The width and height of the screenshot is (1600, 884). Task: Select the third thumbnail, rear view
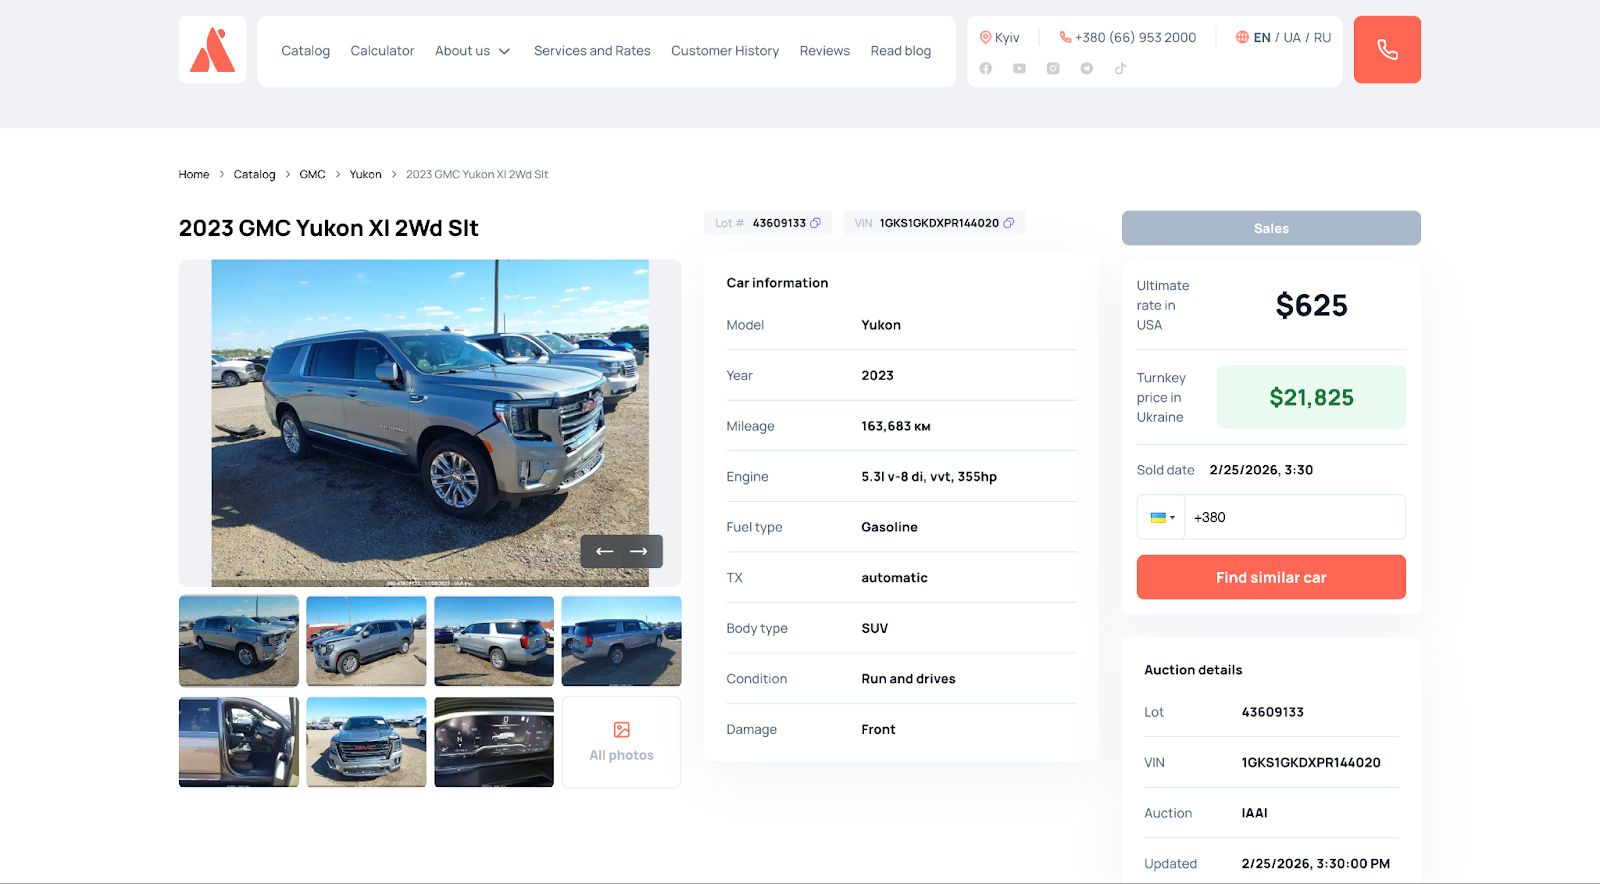coord(494,641)
